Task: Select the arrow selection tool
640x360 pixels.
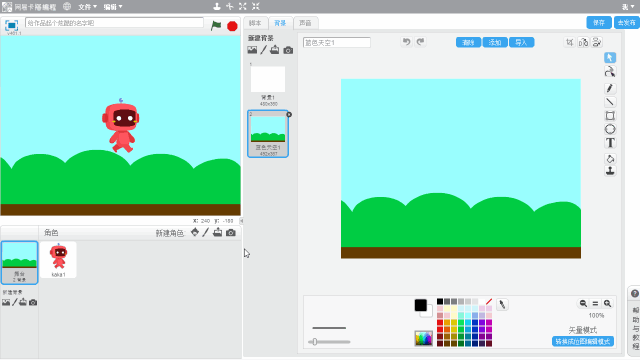Action: pos(610,58)
